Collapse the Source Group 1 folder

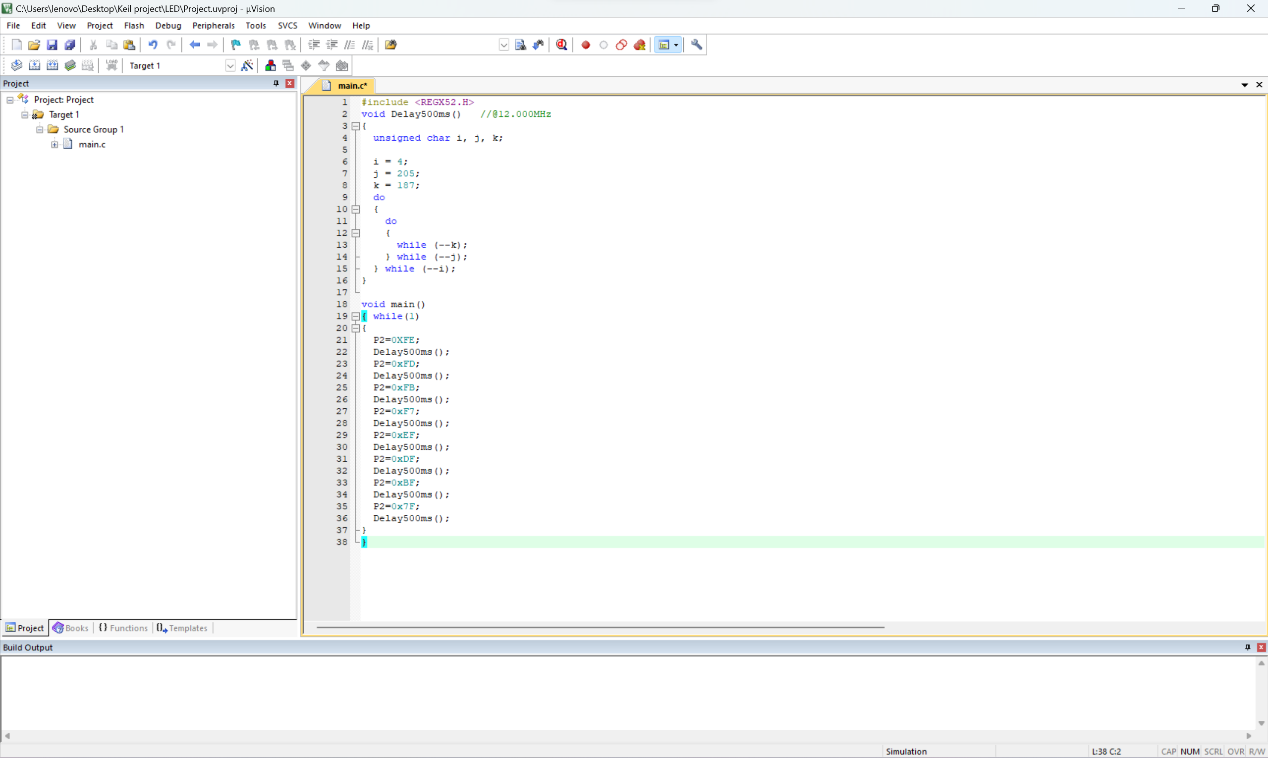pyautogui.click(x=40, y=129)
